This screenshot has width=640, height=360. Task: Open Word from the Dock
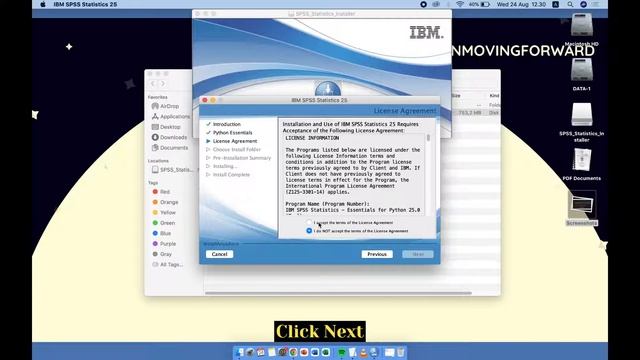315,352
